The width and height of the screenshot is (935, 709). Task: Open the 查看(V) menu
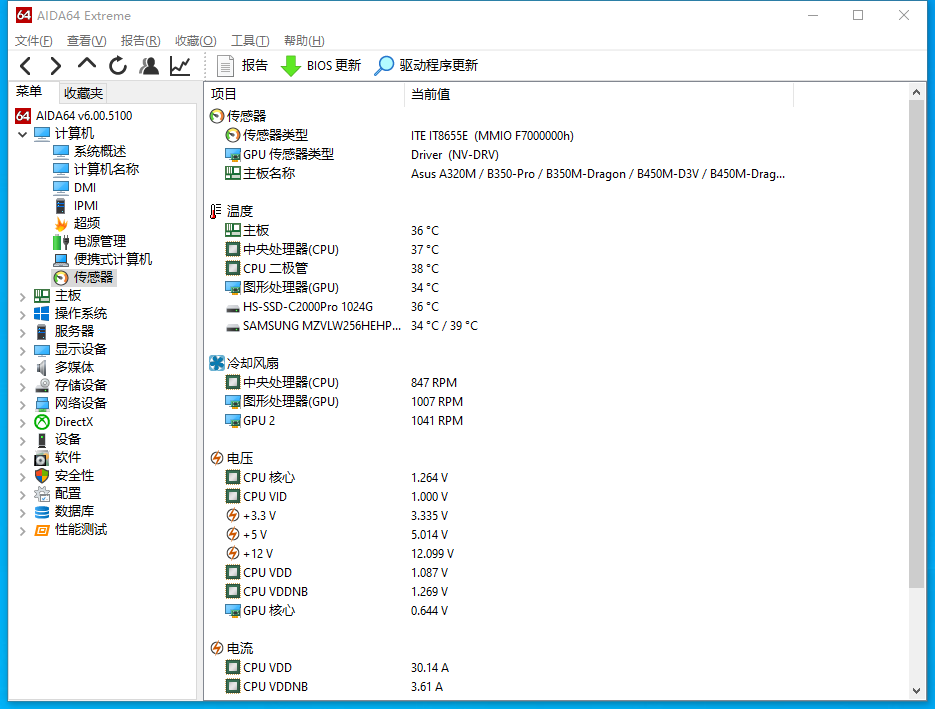[x=86, y=41]
